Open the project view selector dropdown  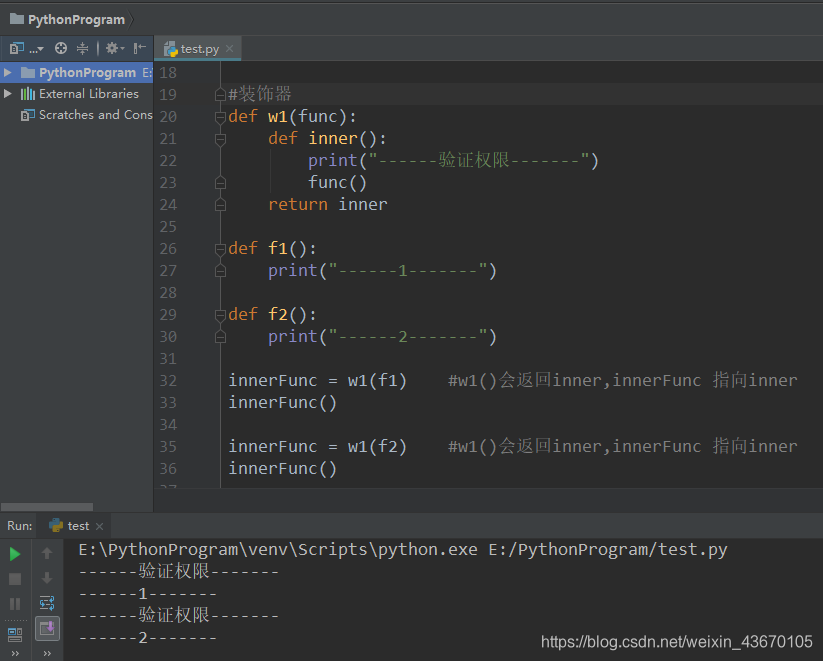(26, 49)
